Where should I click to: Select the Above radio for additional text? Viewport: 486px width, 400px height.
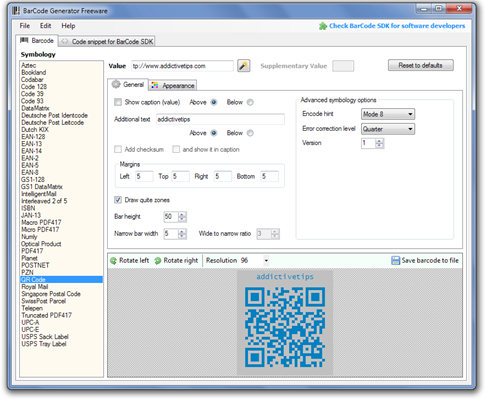click(x=214, y=133)
